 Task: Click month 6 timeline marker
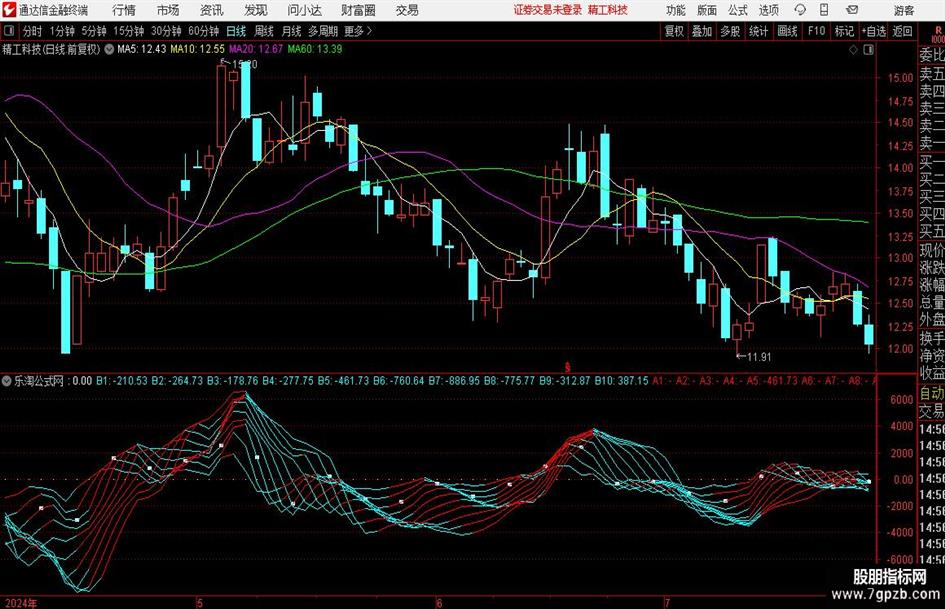point(439,603)
